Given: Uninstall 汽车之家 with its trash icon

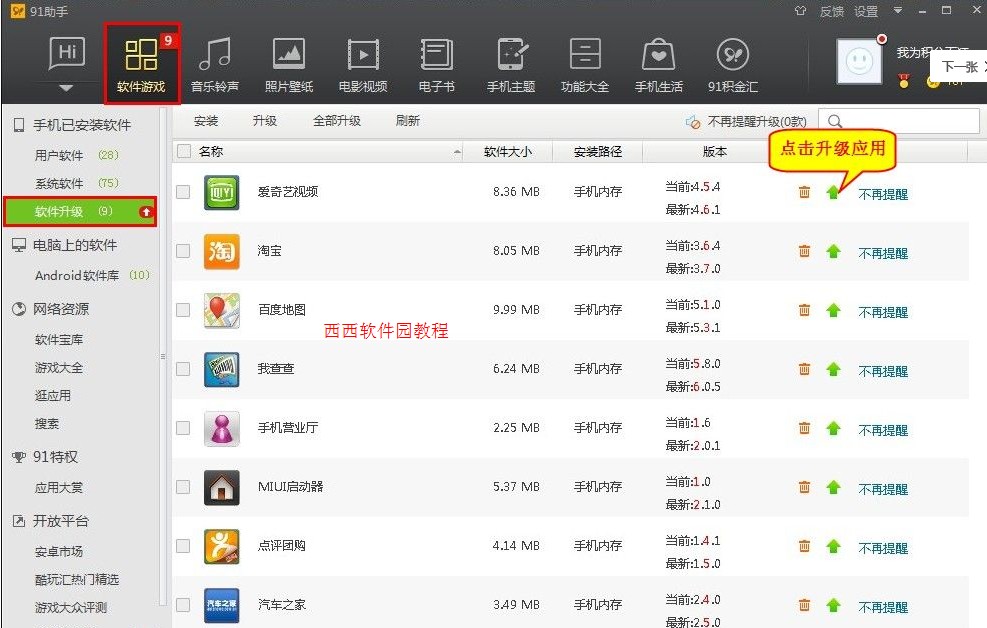Looking at the screenshot, I should pyautogui.click(x=804, y=605).
